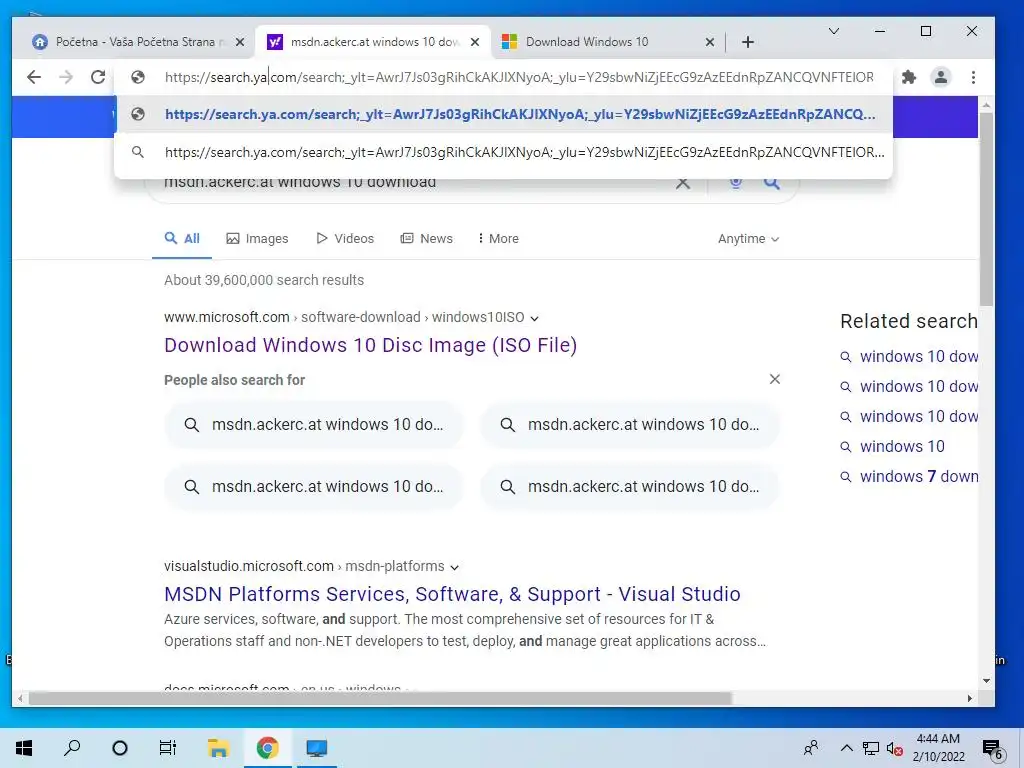Click the scroll right arrow button
The height and width of the screenshot is (768, 1024).
tap(970, 698)
